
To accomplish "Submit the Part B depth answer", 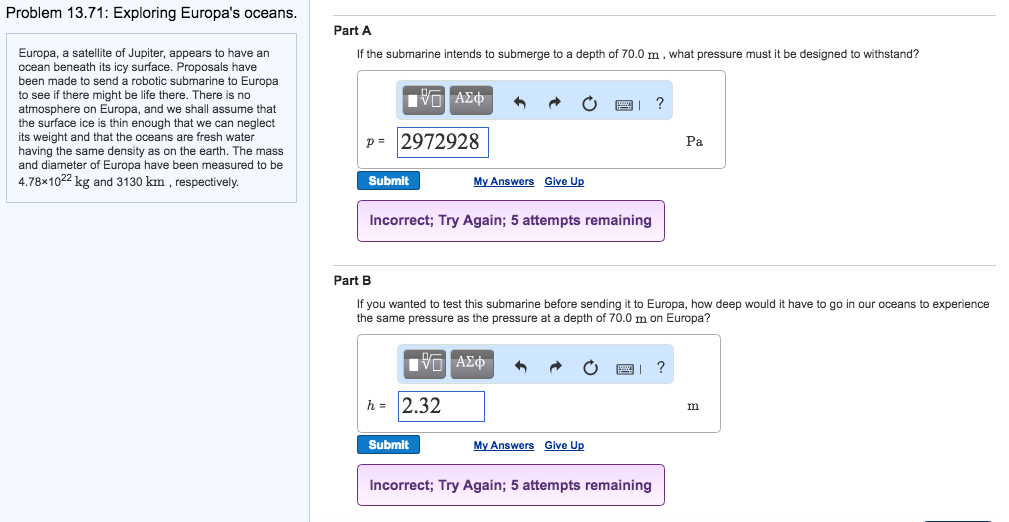I will [x=389, y=445].
